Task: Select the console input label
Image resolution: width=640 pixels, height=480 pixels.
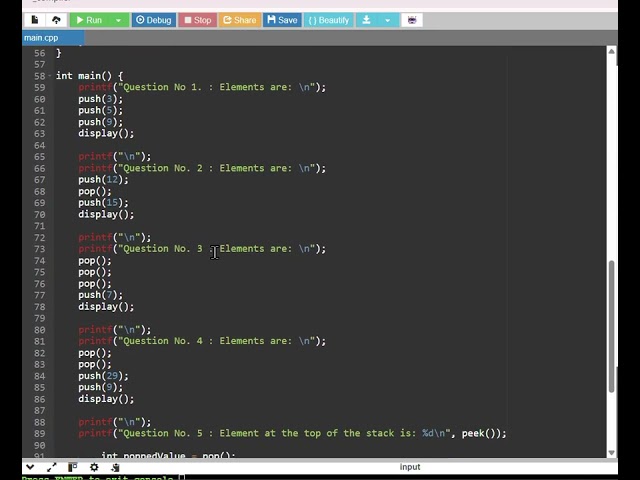Action: 410,467
